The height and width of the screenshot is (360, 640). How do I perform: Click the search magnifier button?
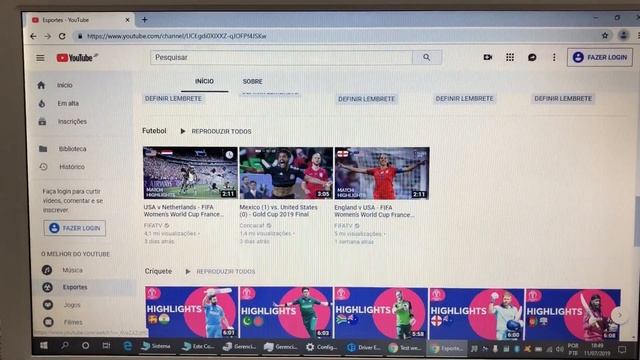point(427,58)
